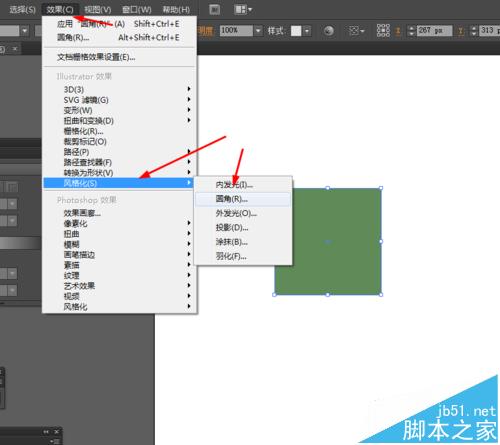Click the X coordinate label icon
The image size is (500, 445).
coord(398,31)
